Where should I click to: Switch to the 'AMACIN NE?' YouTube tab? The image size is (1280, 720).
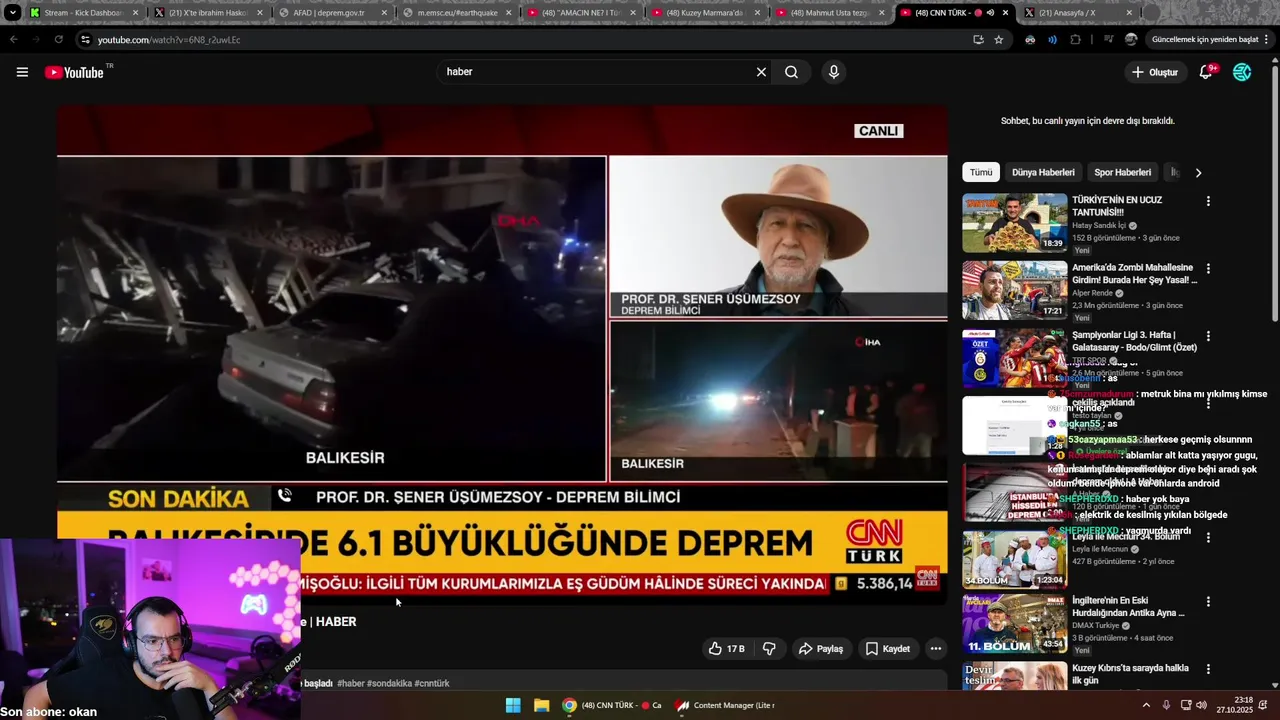580,13
